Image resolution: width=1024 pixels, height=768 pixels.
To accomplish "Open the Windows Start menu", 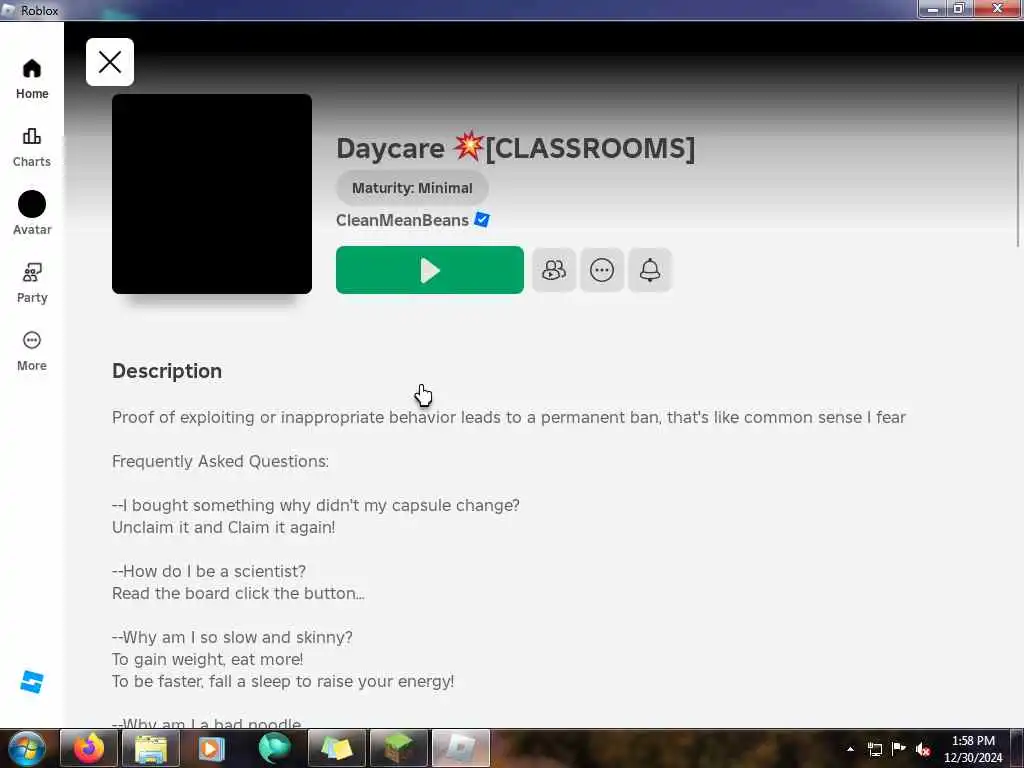I will pyautogui.click(x=26, y=748).
